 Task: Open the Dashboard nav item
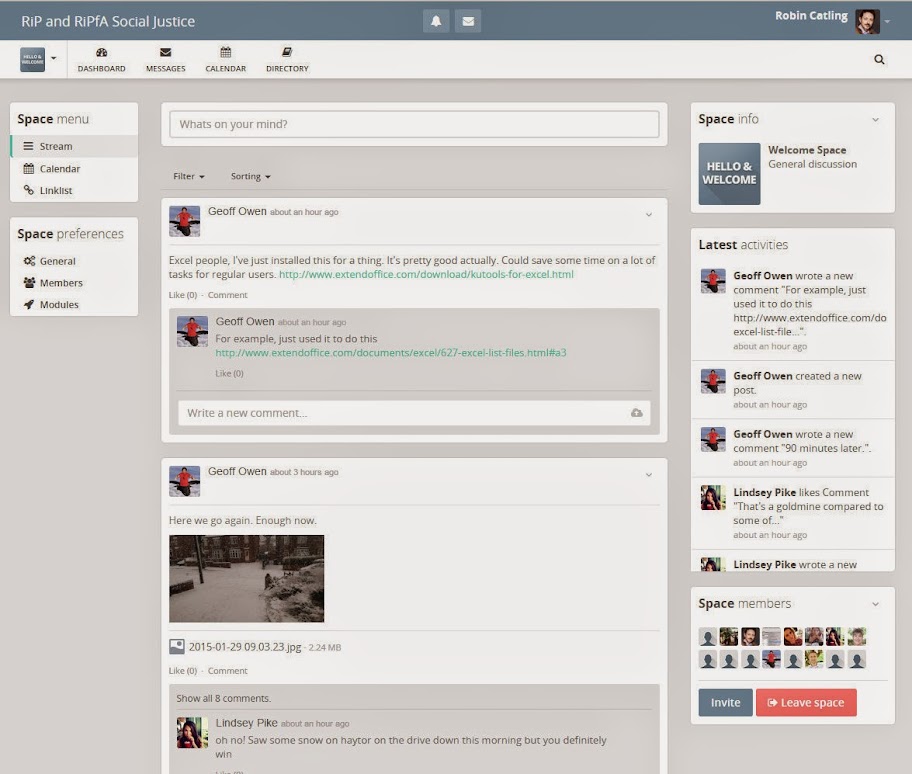[x=102, y=60]
